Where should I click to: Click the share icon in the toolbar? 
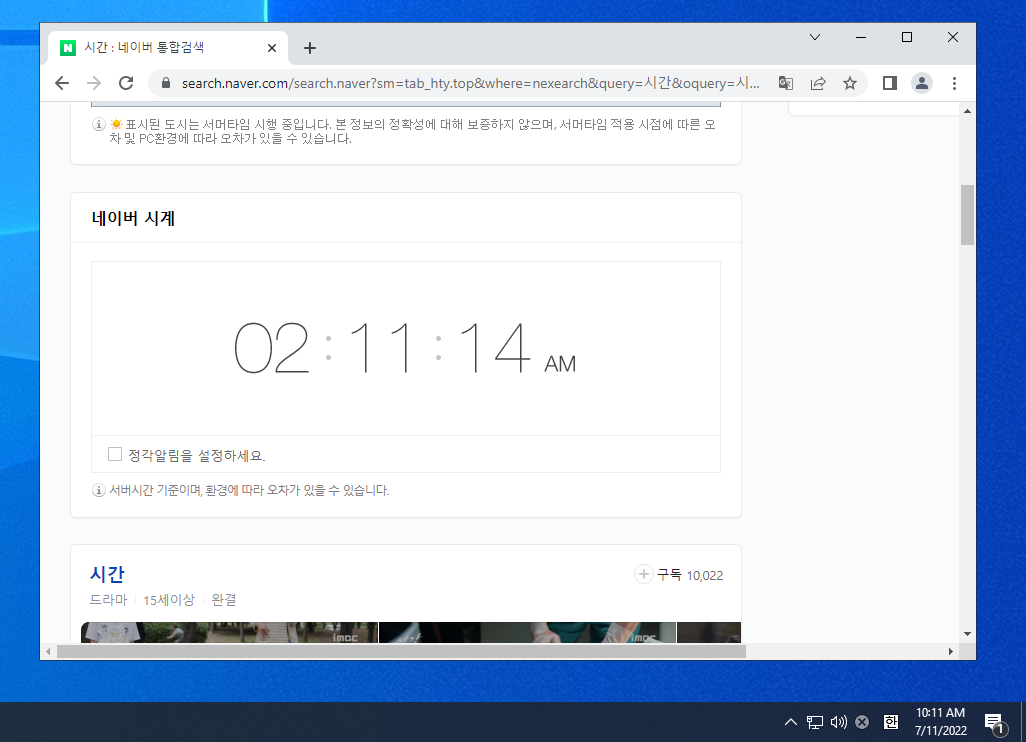pyautogui.click(x=818, y=83)
